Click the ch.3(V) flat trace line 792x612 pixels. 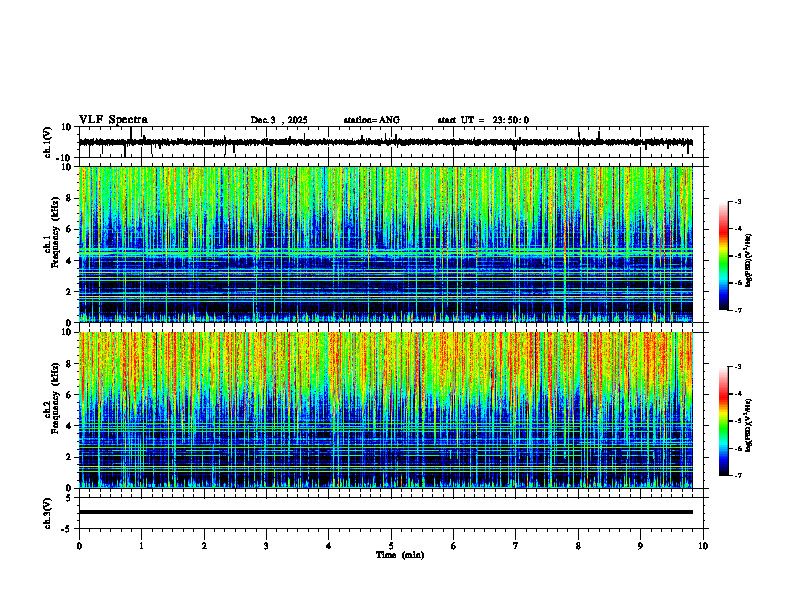click(x=386, y=512)
